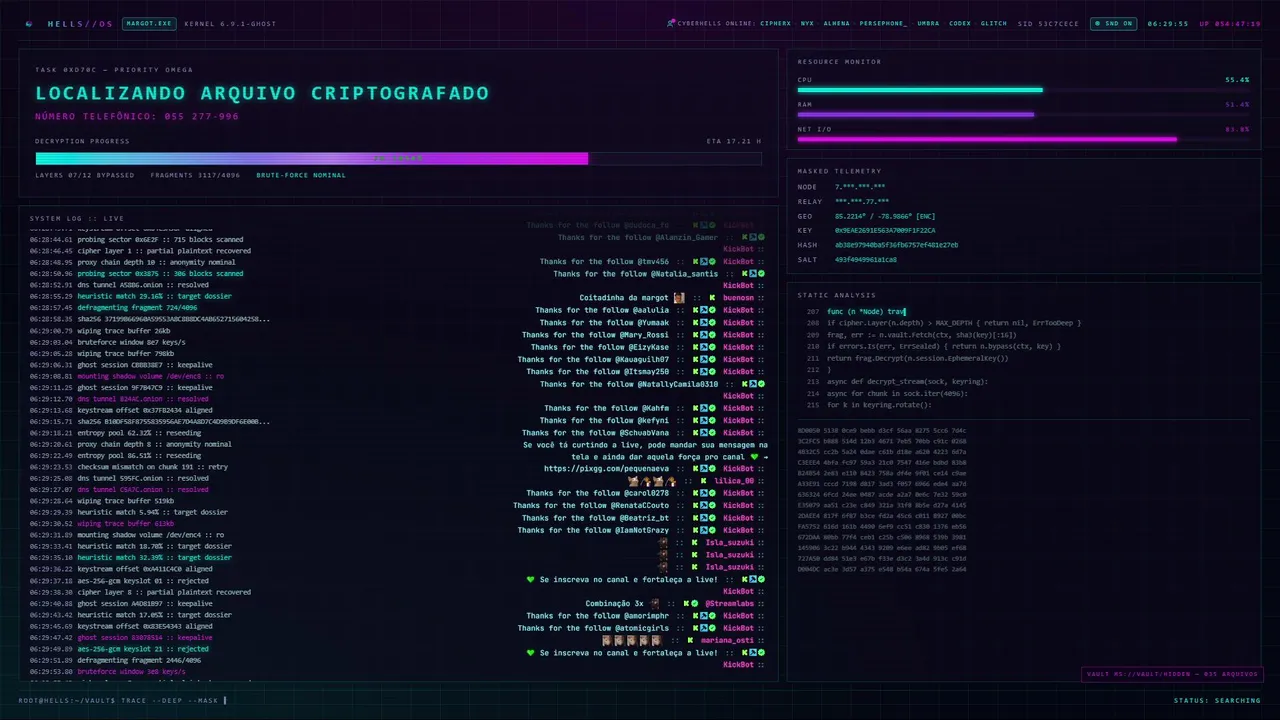Click the verified badge on the @NatallyCamila0310 row

[x=760, y=384]
